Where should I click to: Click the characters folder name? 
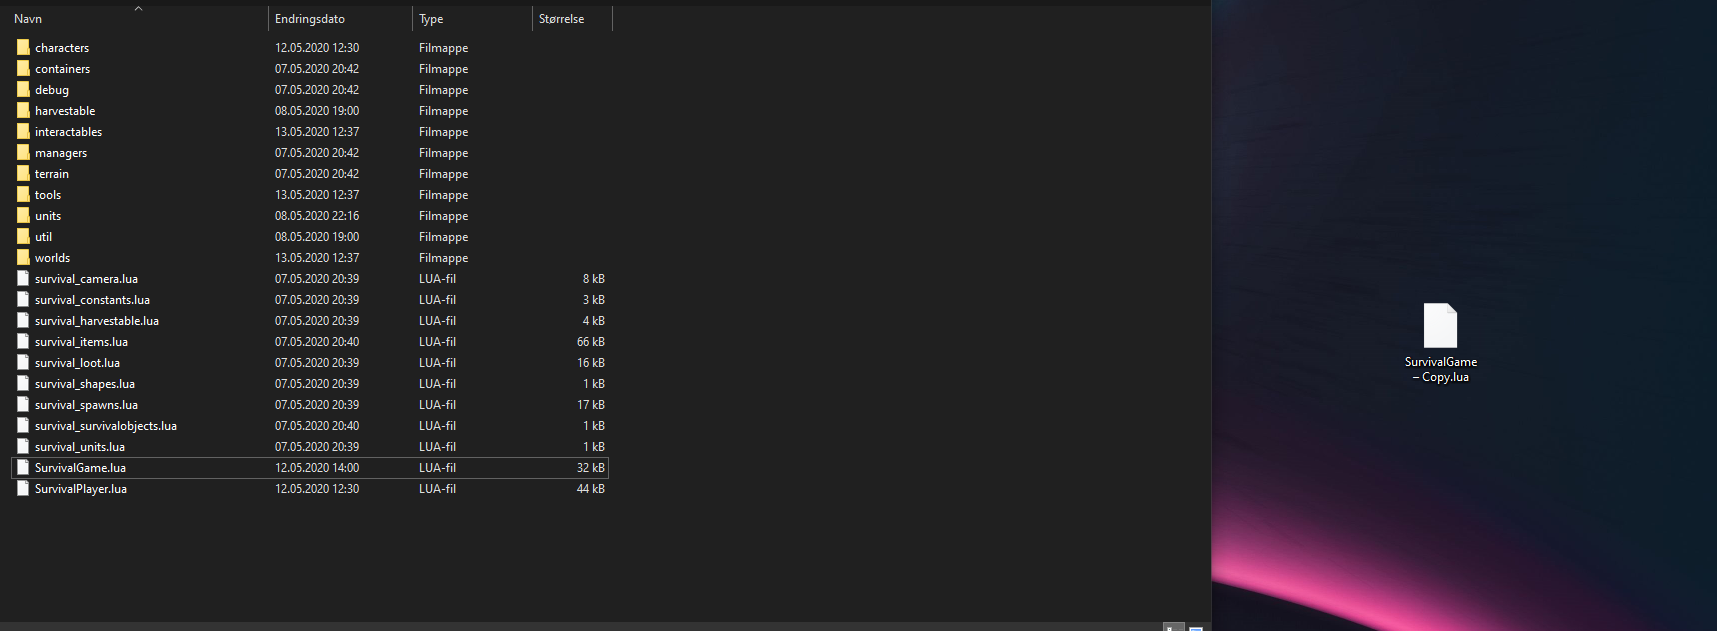point(62,48)
